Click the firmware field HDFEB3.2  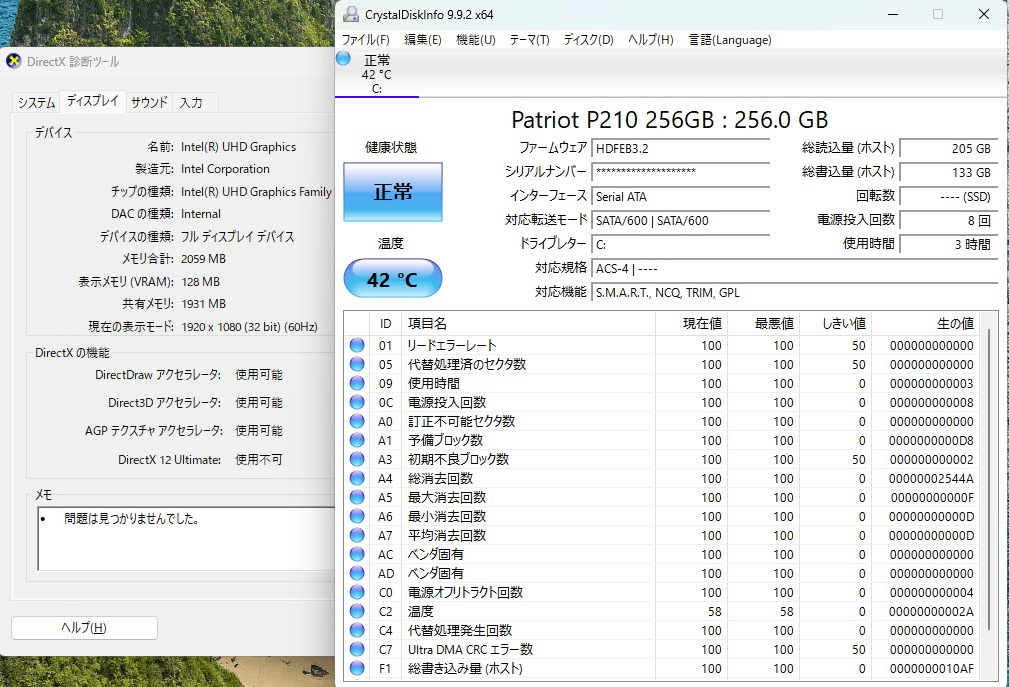(680, 149)
